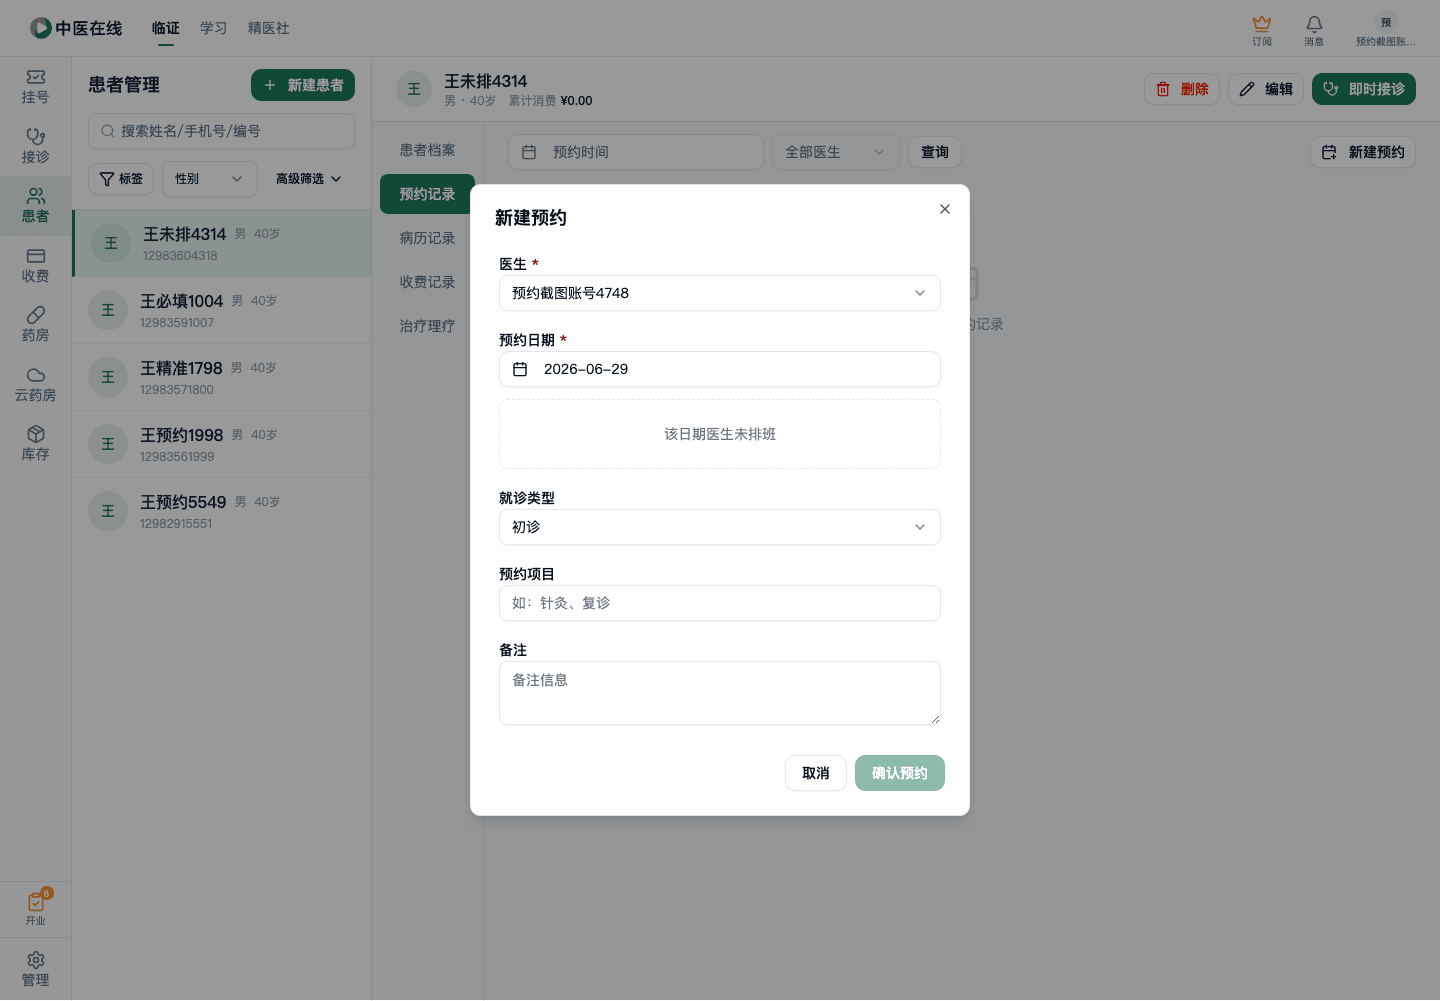Switch to the 学习 top tab
The height and width of the screenshot is (1001, 1440).
pyautogui.click(x=214, y=28)
